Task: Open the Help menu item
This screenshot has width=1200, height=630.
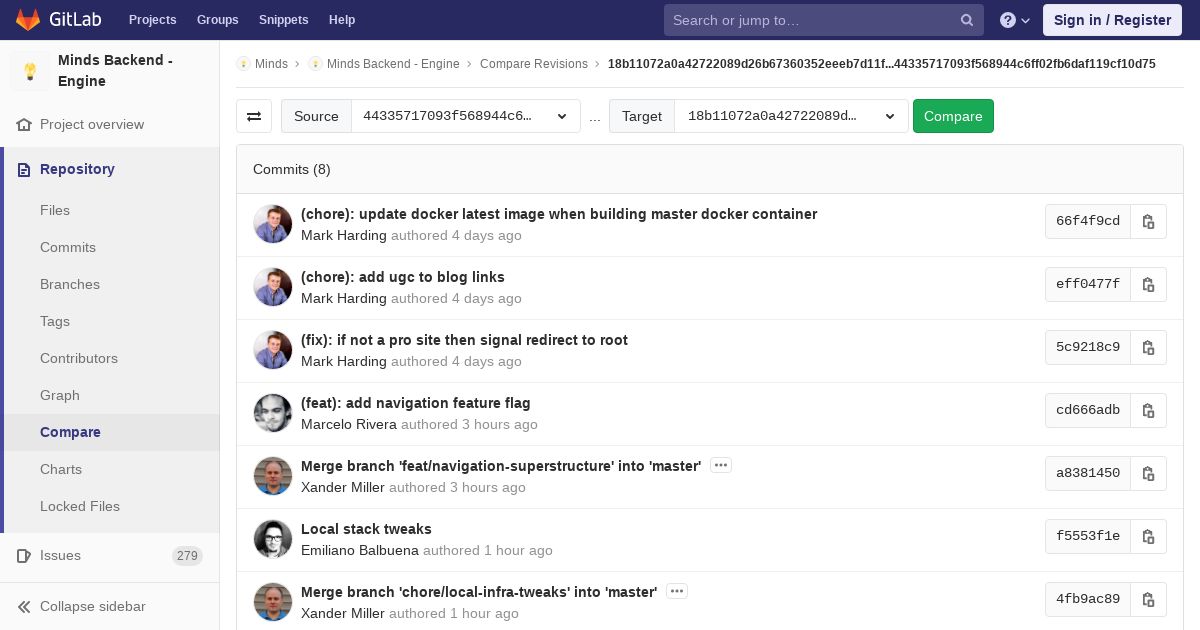Action: tap(342, 20)
